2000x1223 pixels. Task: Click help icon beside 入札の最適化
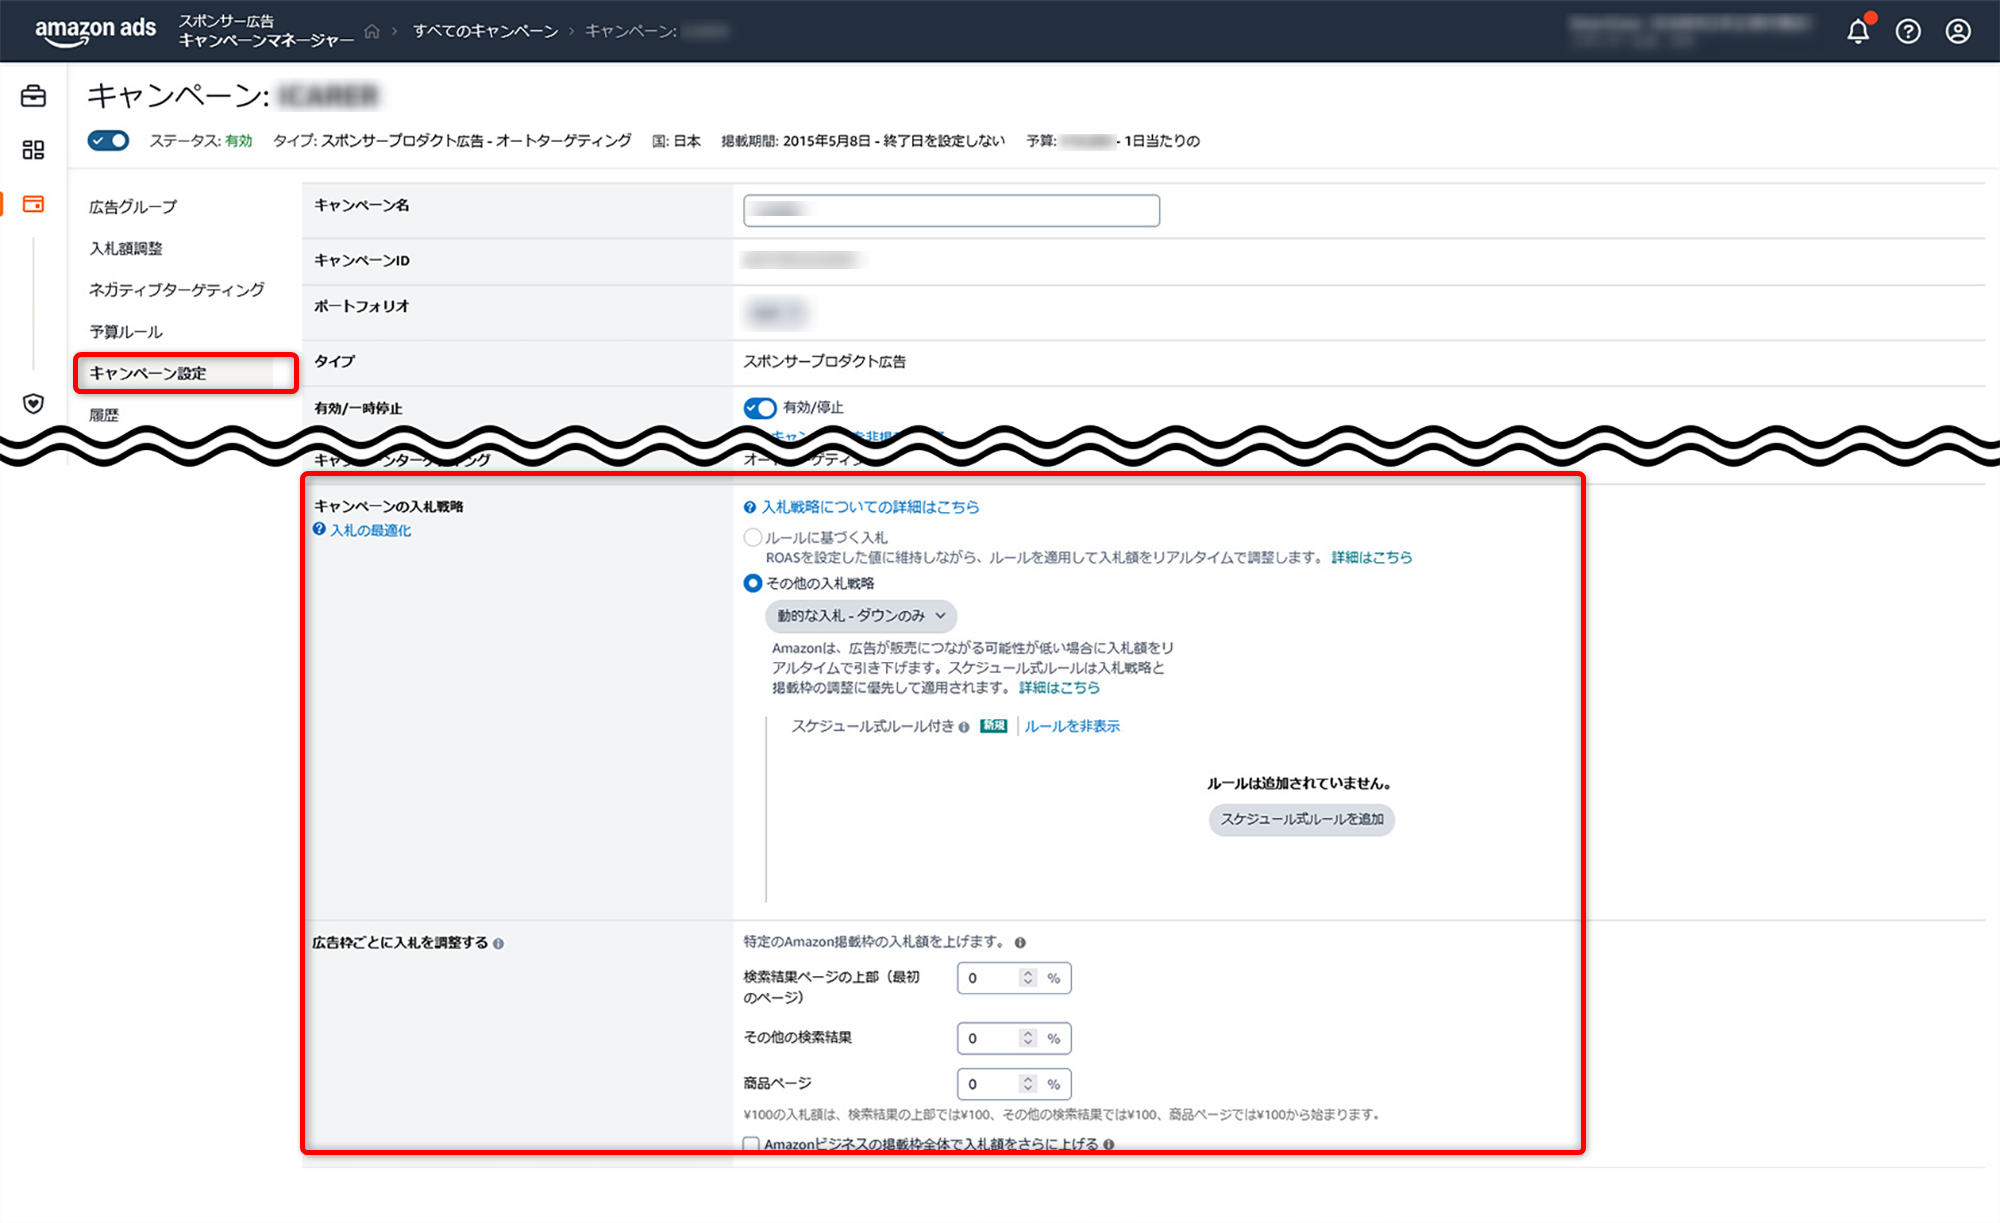click(319, 530)
